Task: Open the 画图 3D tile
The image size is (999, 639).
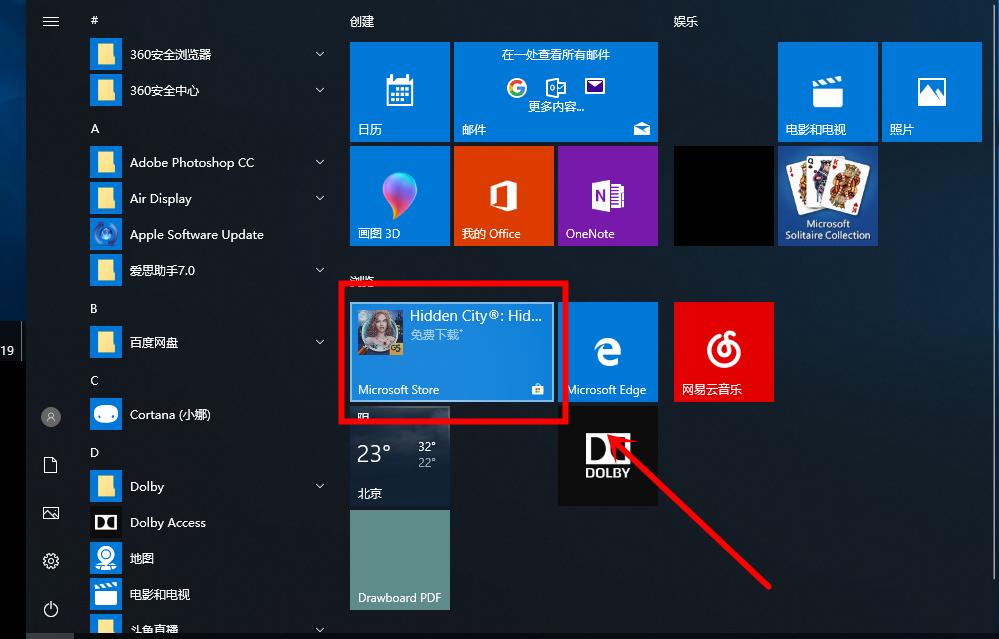Action: click(x=399, y=195)
